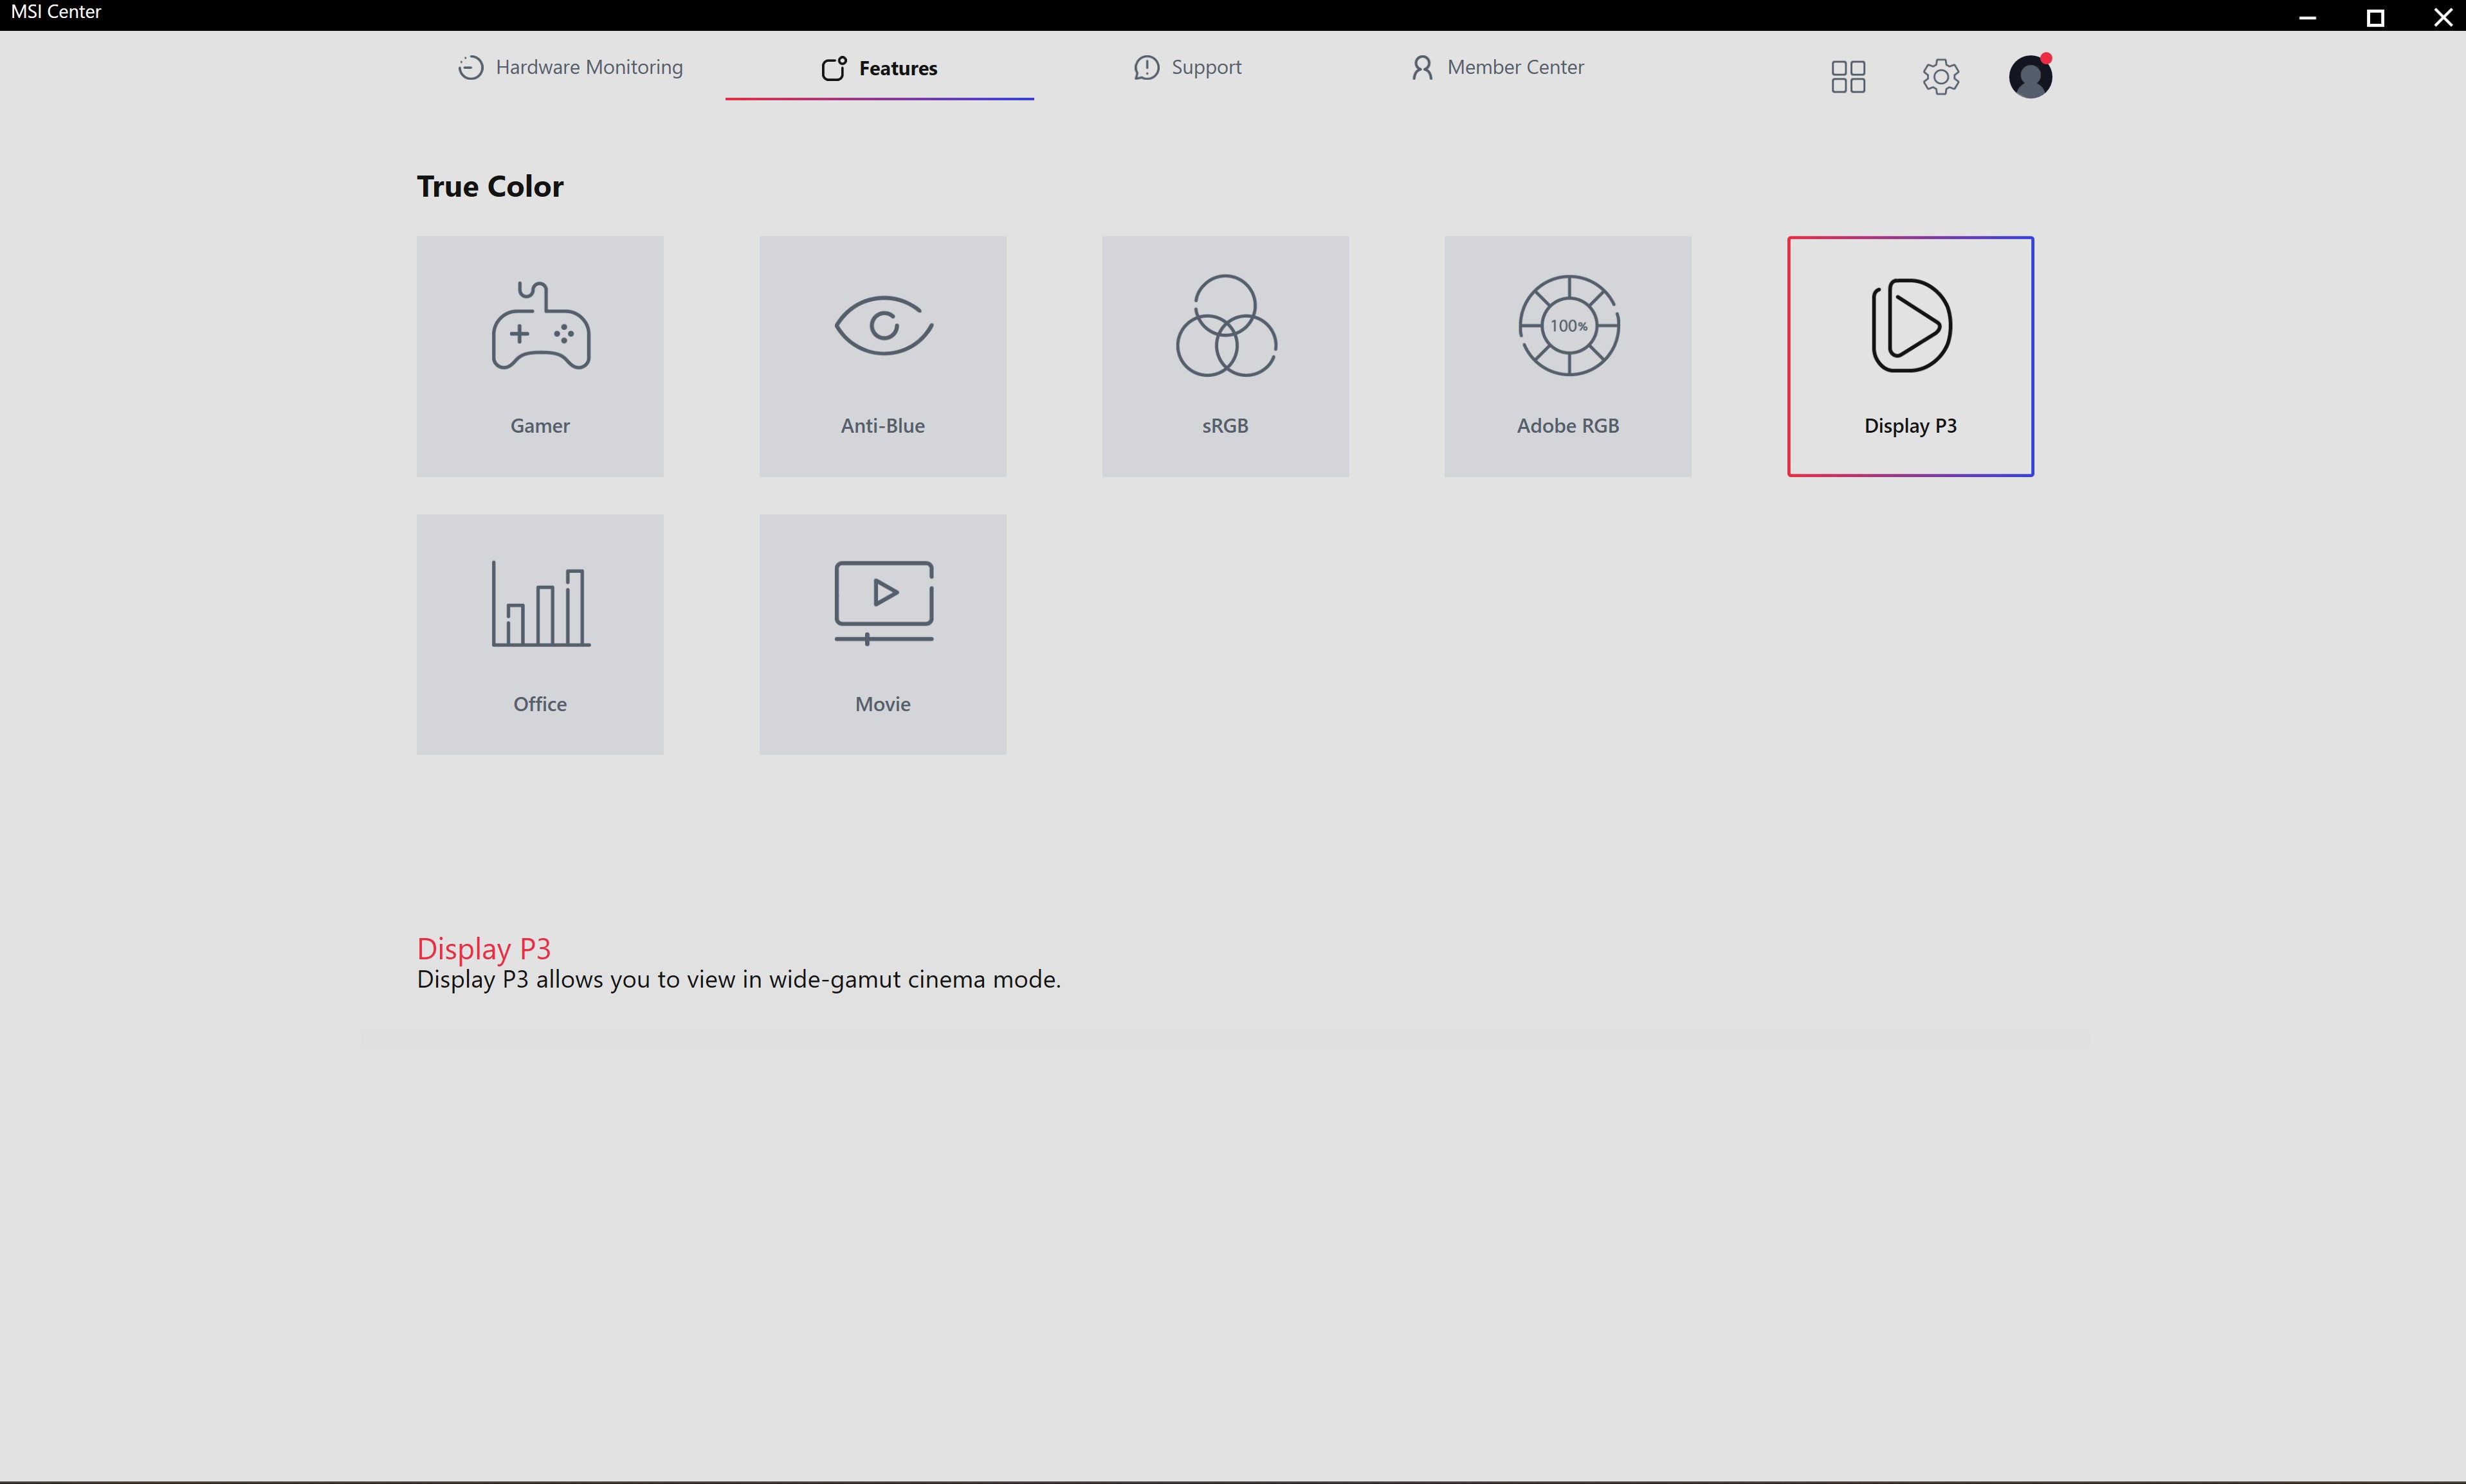Click the sRGB label text

click(x=1226, y=426)
